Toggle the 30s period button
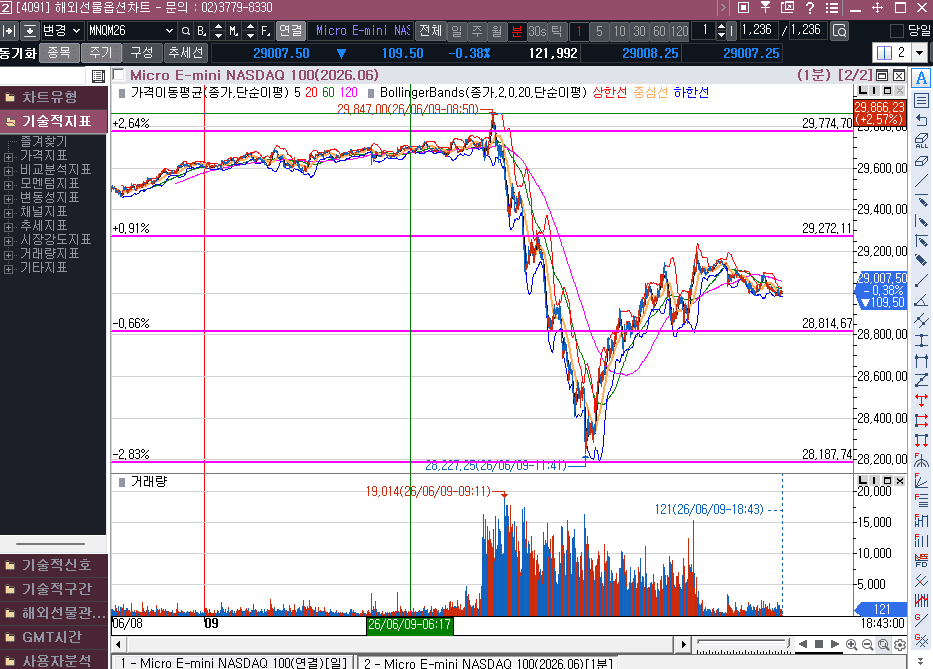Screen dimensions: 933x669 [x=537, y=31]
